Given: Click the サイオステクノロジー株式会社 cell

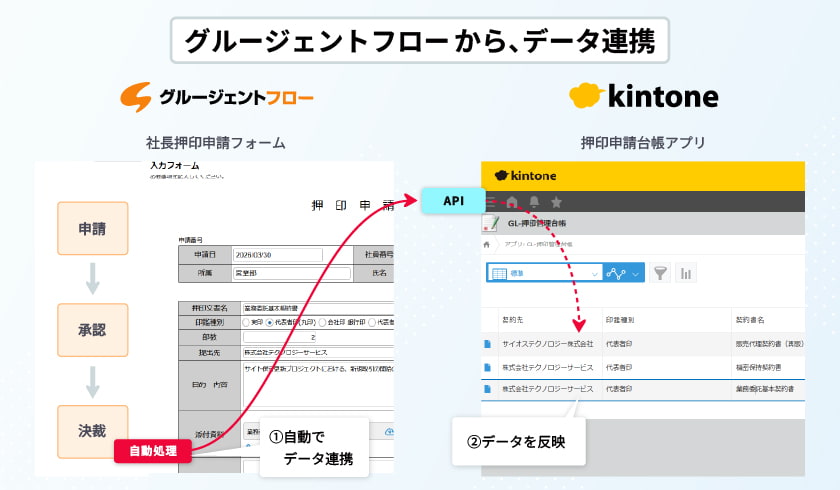Looking at the screenshot, I should tap(548, 344).
